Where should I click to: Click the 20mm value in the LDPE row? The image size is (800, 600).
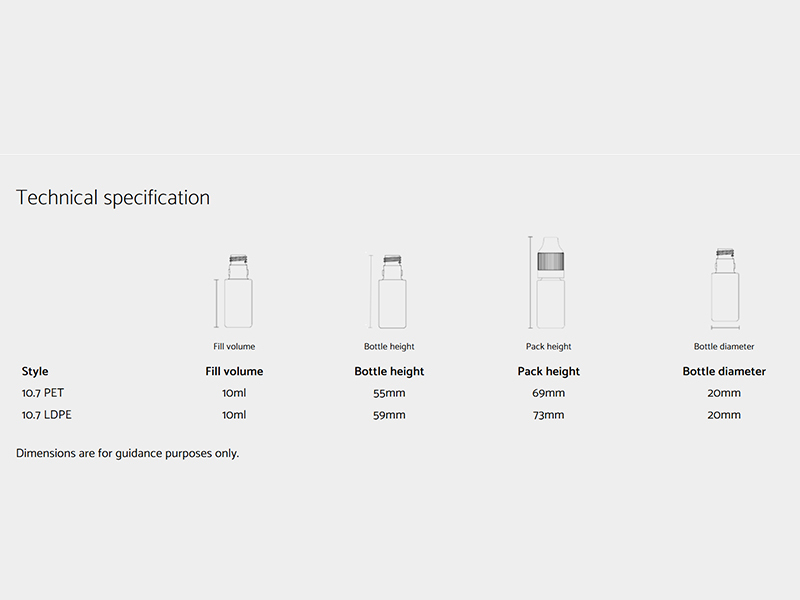pyautogui.click(x=724, y=415)
